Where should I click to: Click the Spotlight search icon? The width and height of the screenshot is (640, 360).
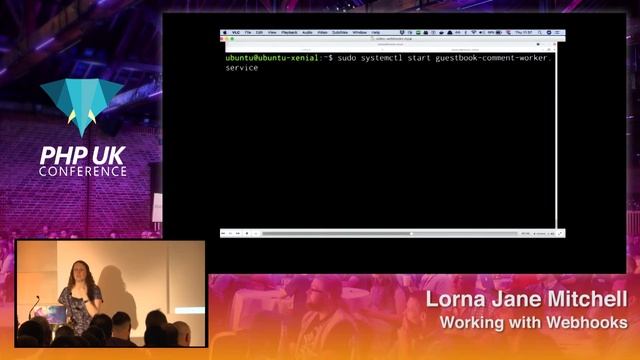(x=540, y=32)
